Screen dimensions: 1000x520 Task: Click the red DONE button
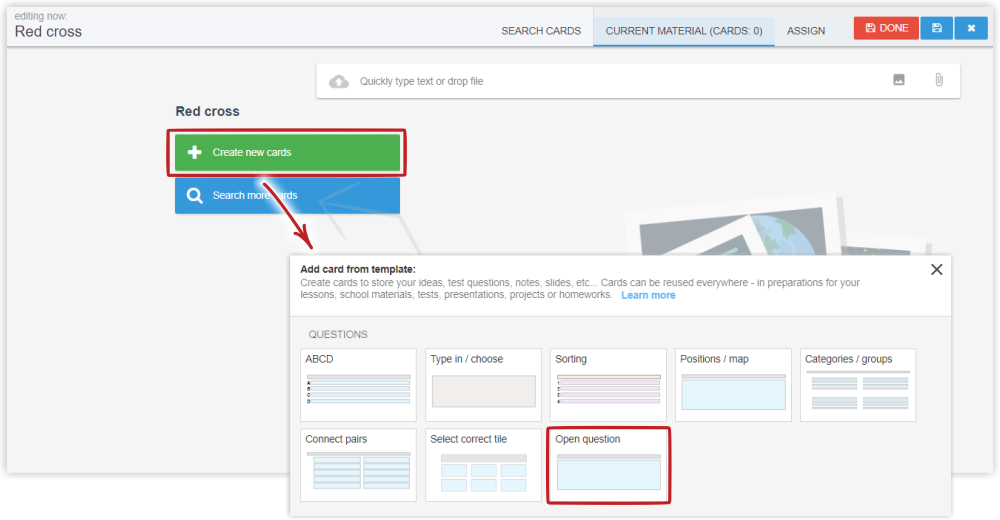[x=886, y=28]
